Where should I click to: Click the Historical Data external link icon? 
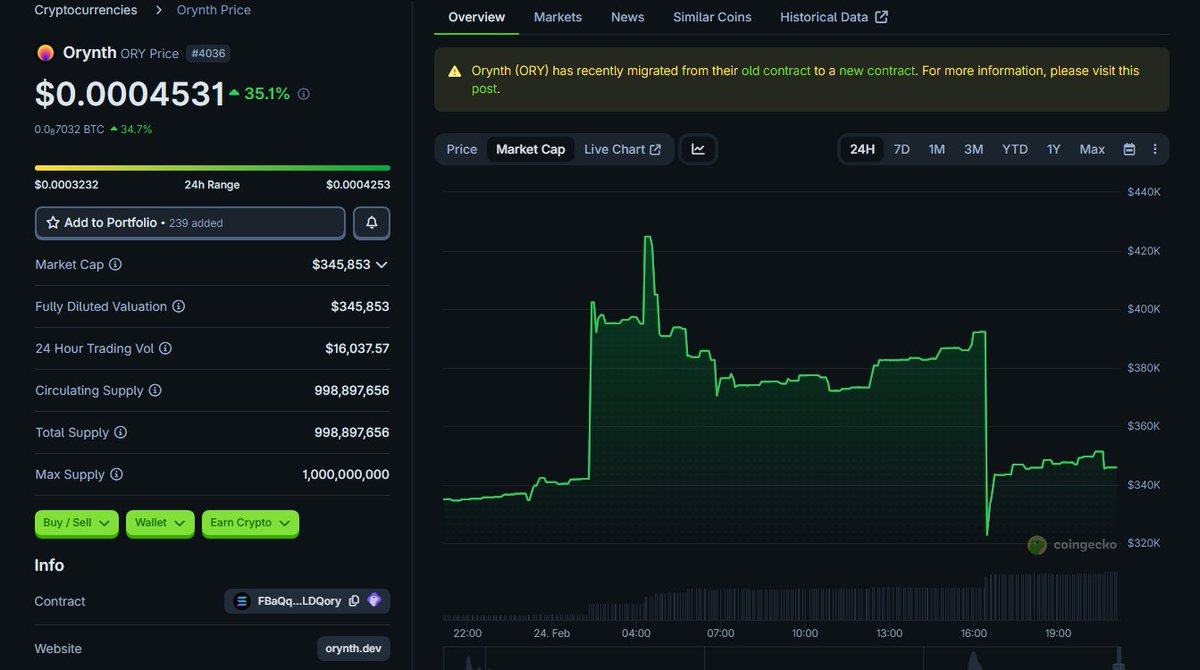881,17
